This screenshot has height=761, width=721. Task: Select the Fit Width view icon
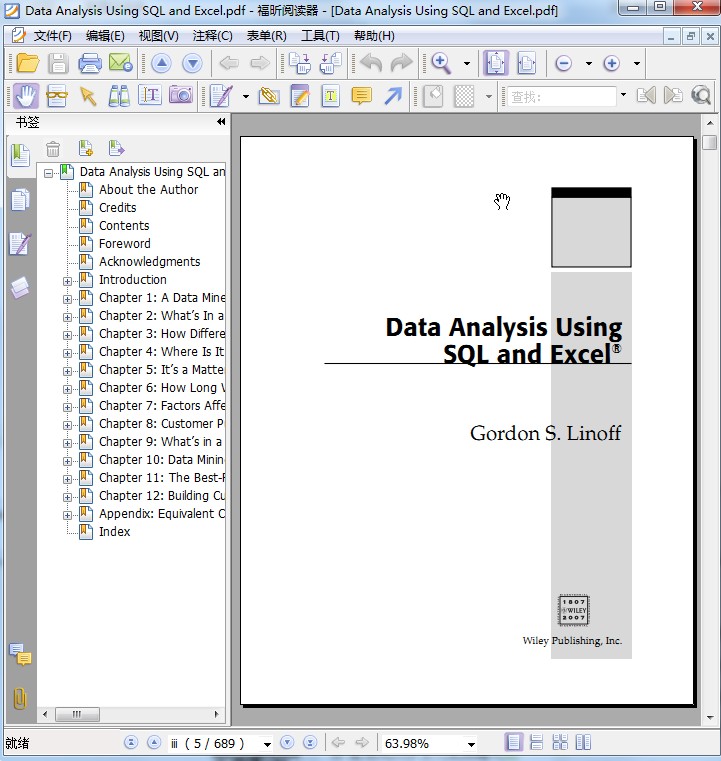pyautogui.click(x=526, y=63)
